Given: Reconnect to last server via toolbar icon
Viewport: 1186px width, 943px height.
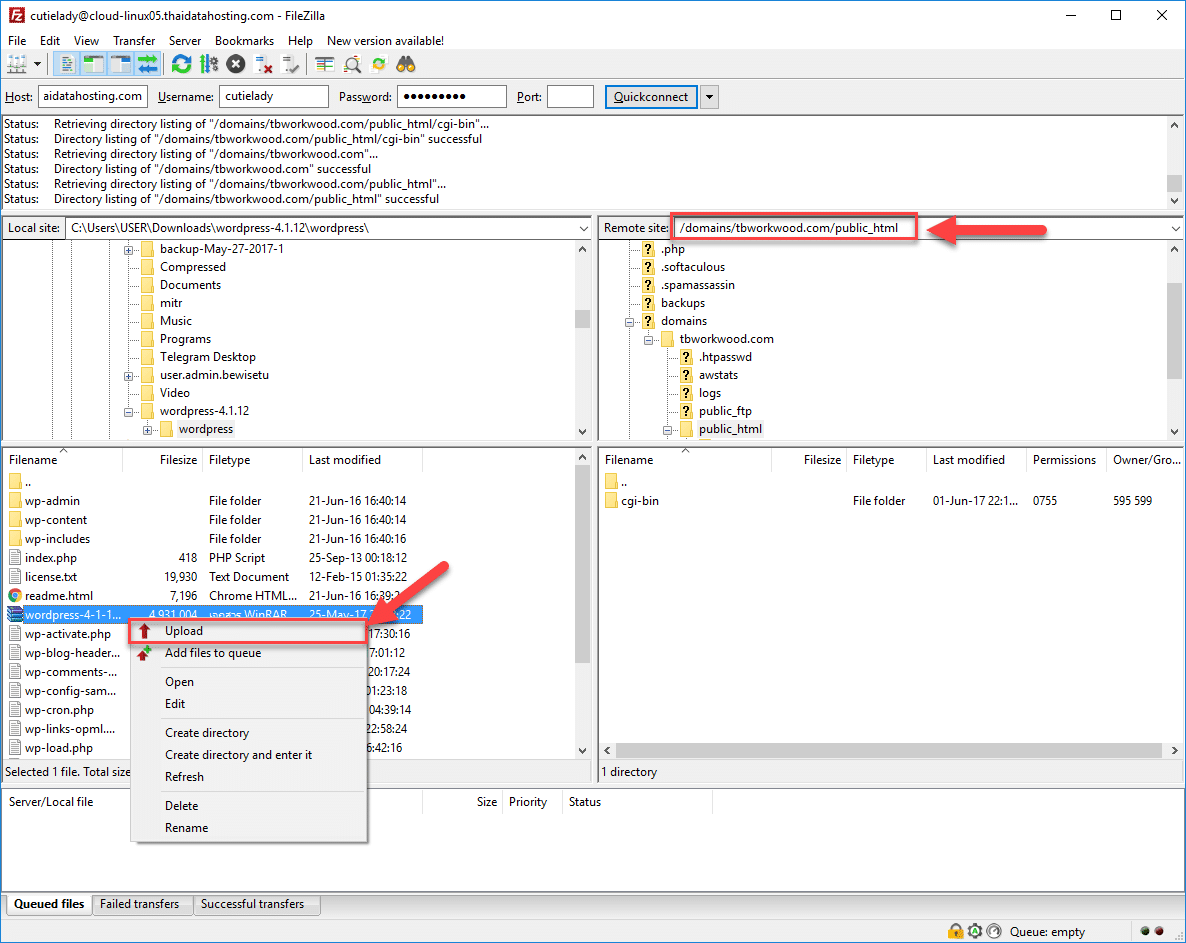Looking at the screenshot, I should pos(290,64).
